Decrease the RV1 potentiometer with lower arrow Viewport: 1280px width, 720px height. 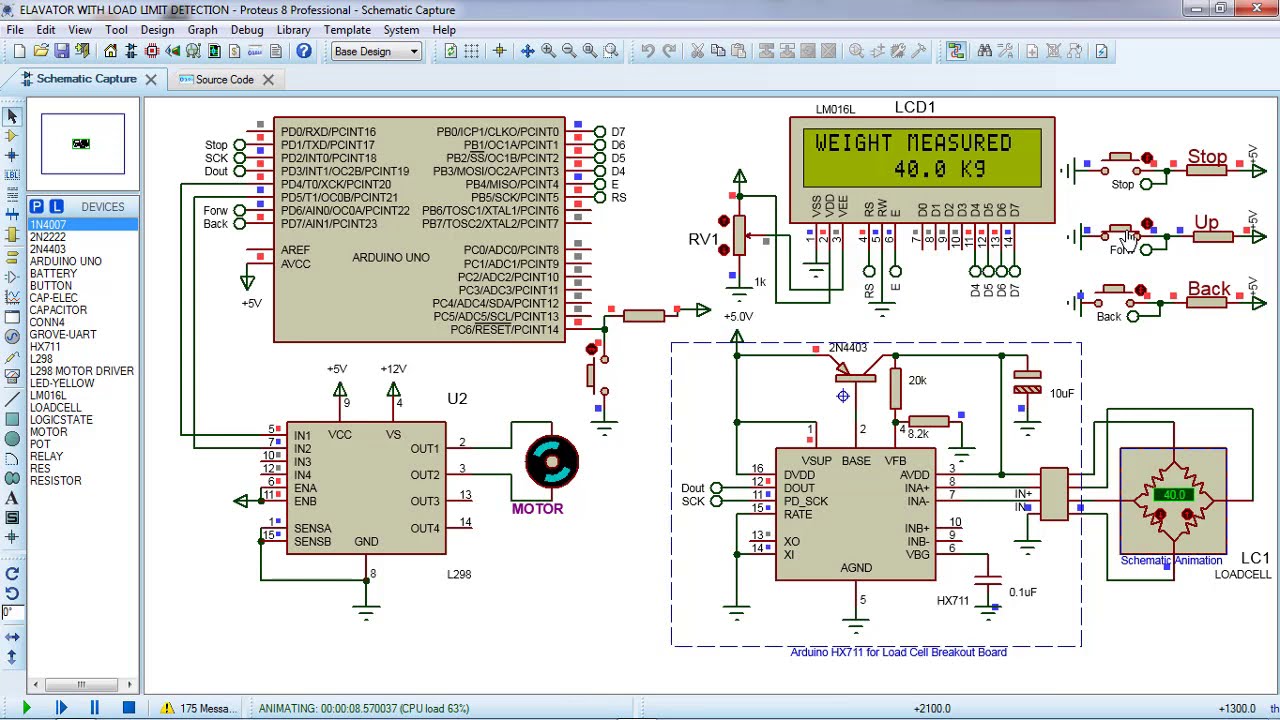pos(723,250)
